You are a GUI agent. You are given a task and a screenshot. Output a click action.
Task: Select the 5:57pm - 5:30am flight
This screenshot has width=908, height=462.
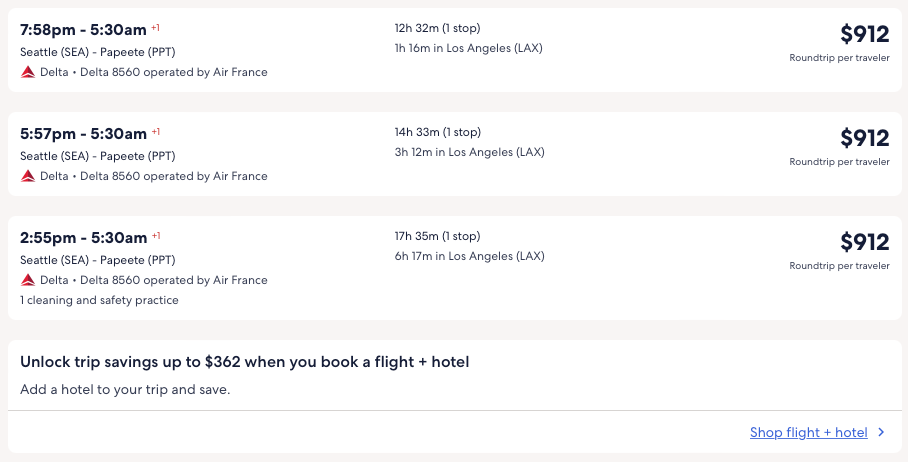coord(84,133)
